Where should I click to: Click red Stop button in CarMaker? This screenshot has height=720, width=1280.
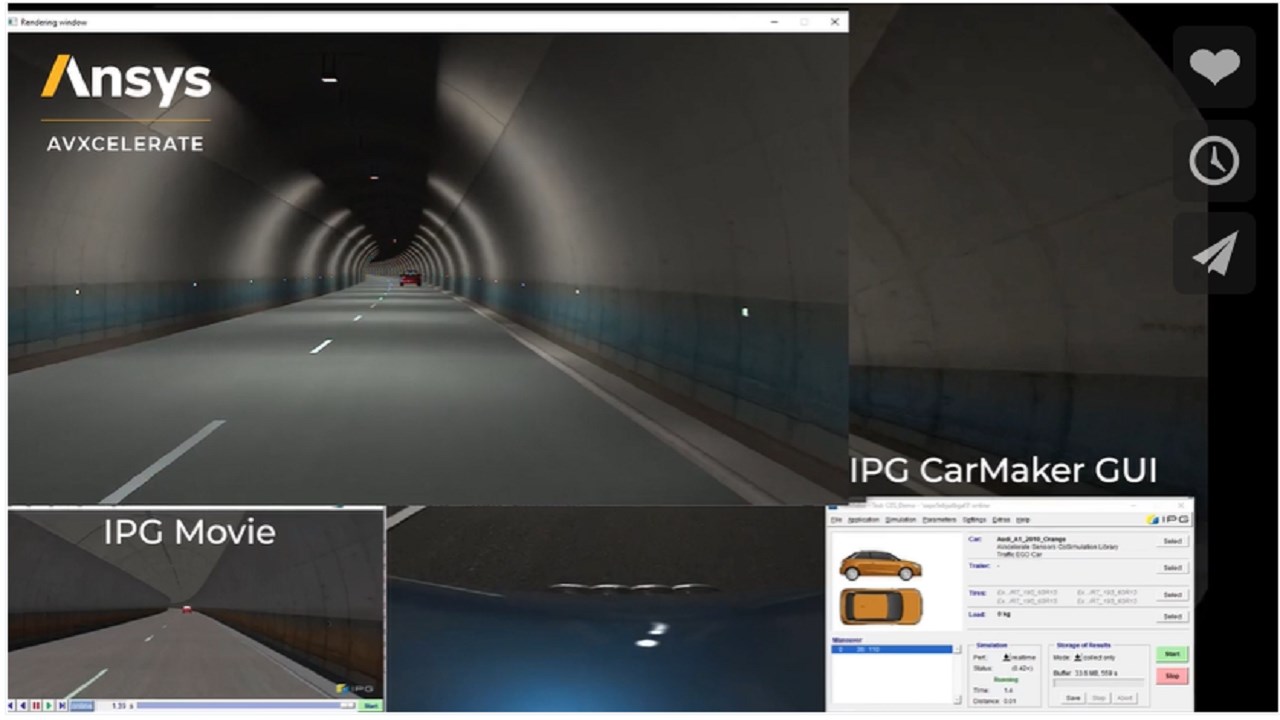click(1172, 676)
